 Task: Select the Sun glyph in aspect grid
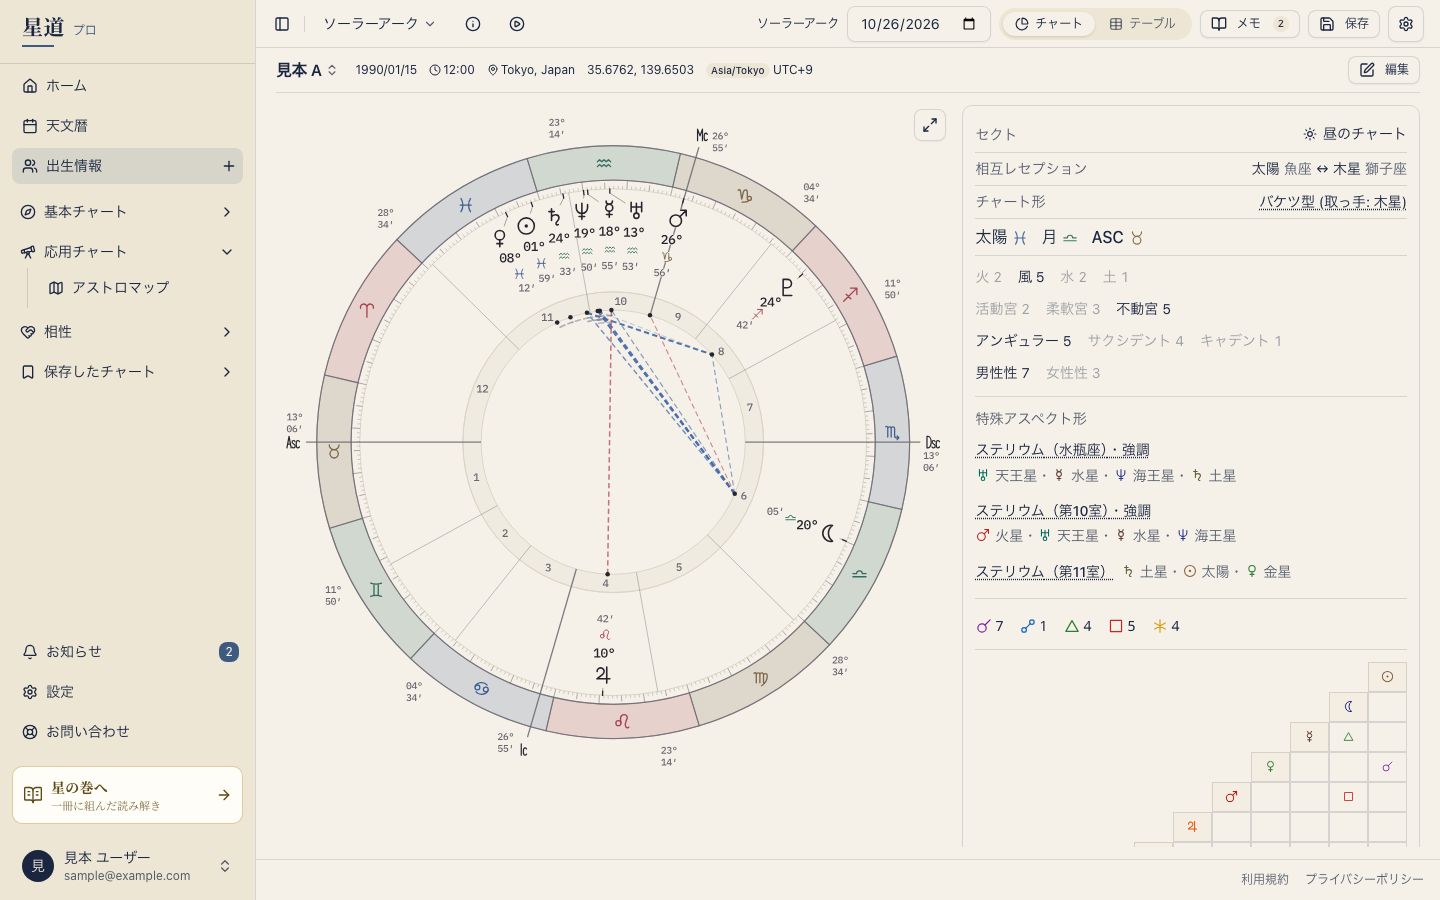pos(1387,677)
